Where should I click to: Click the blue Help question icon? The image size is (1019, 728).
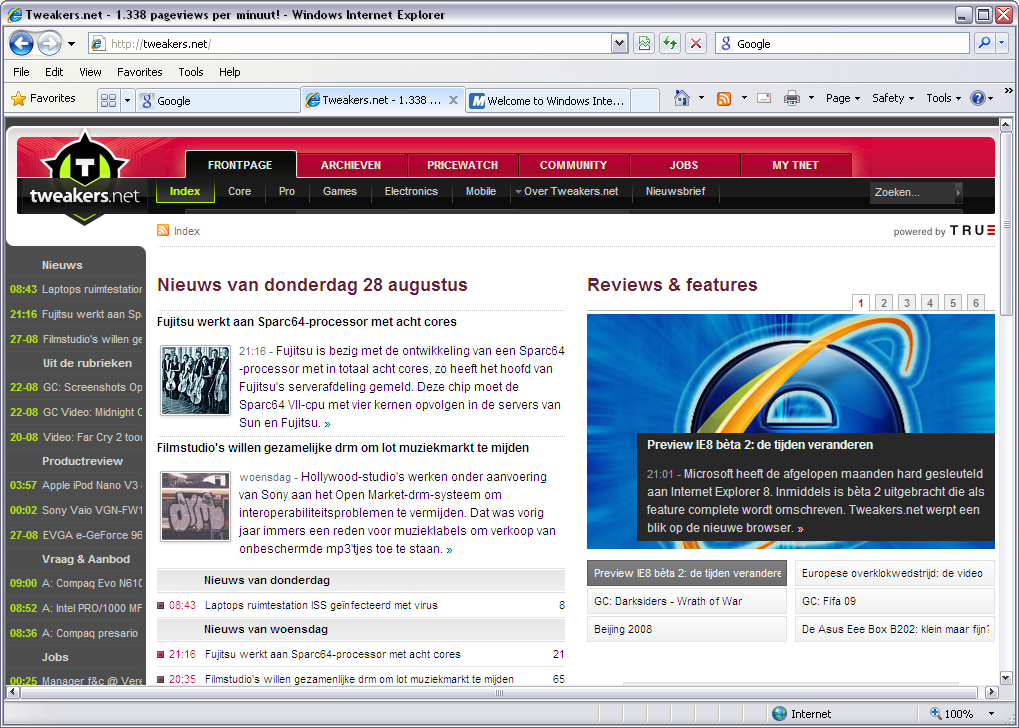click(x=977, y=98)
